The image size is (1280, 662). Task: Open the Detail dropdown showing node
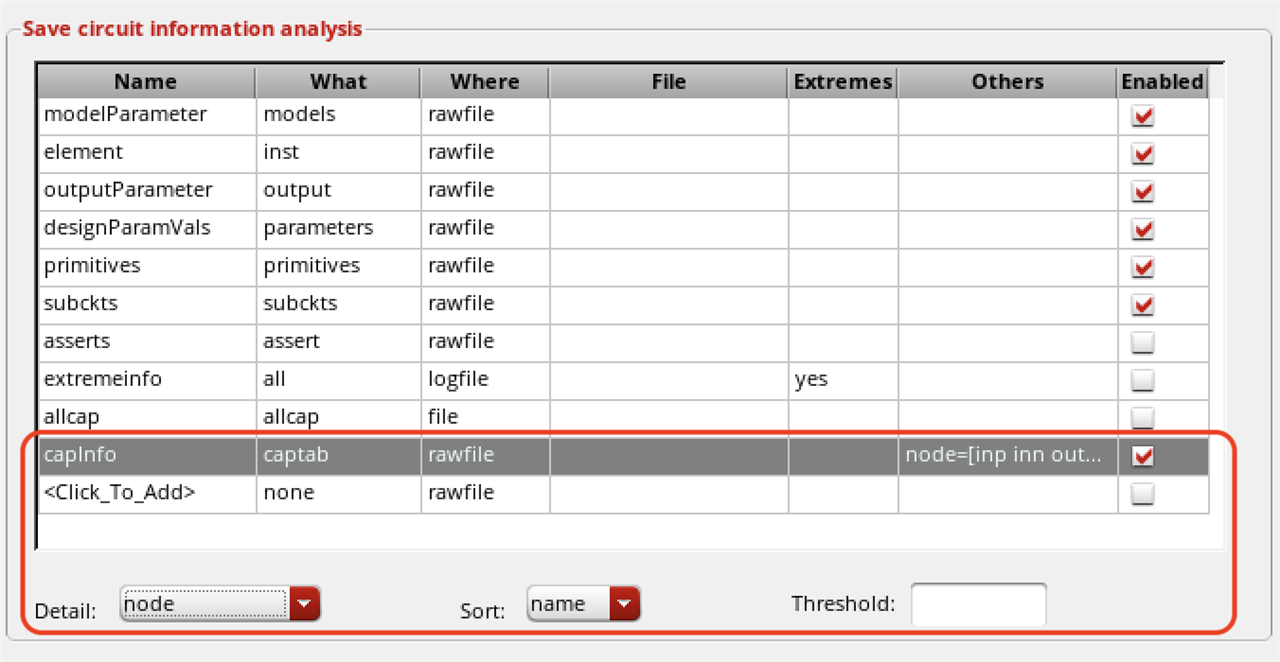(x=220, y=604)
